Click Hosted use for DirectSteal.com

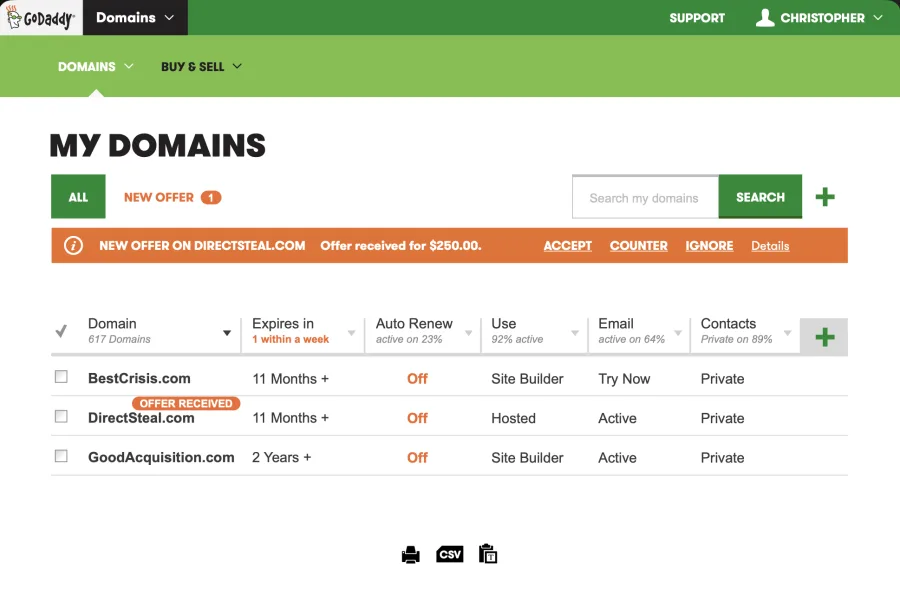[513, 418]
